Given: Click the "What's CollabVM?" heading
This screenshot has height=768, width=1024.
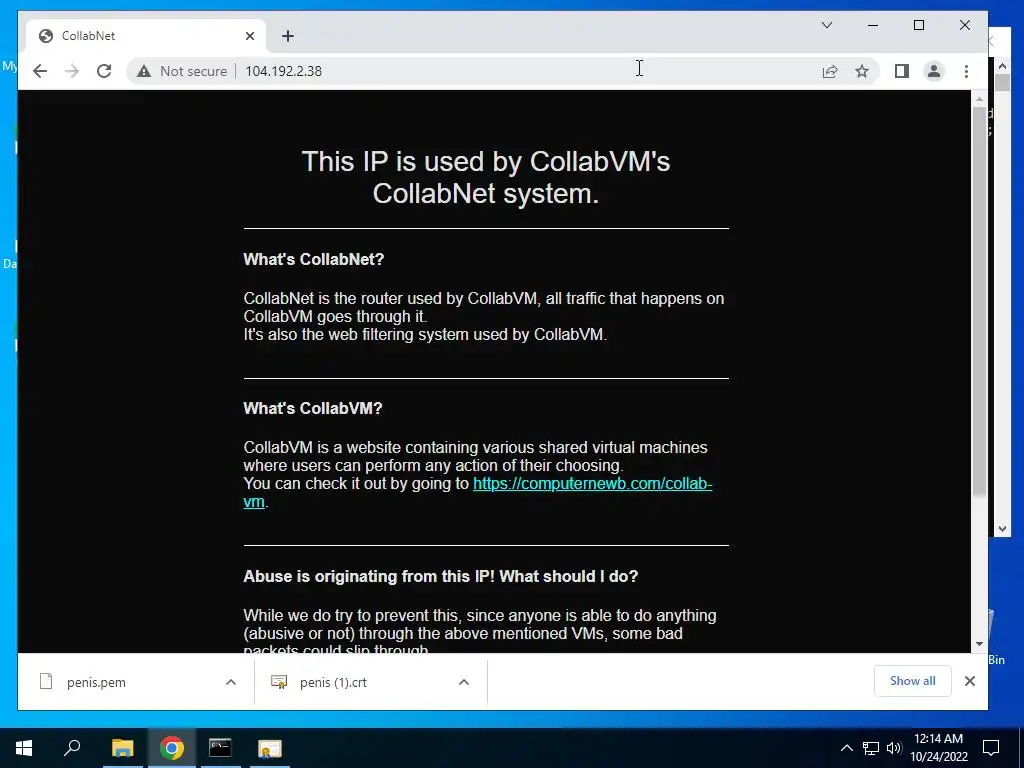Looking at the screenshot, I should click(x=313, y=408).
